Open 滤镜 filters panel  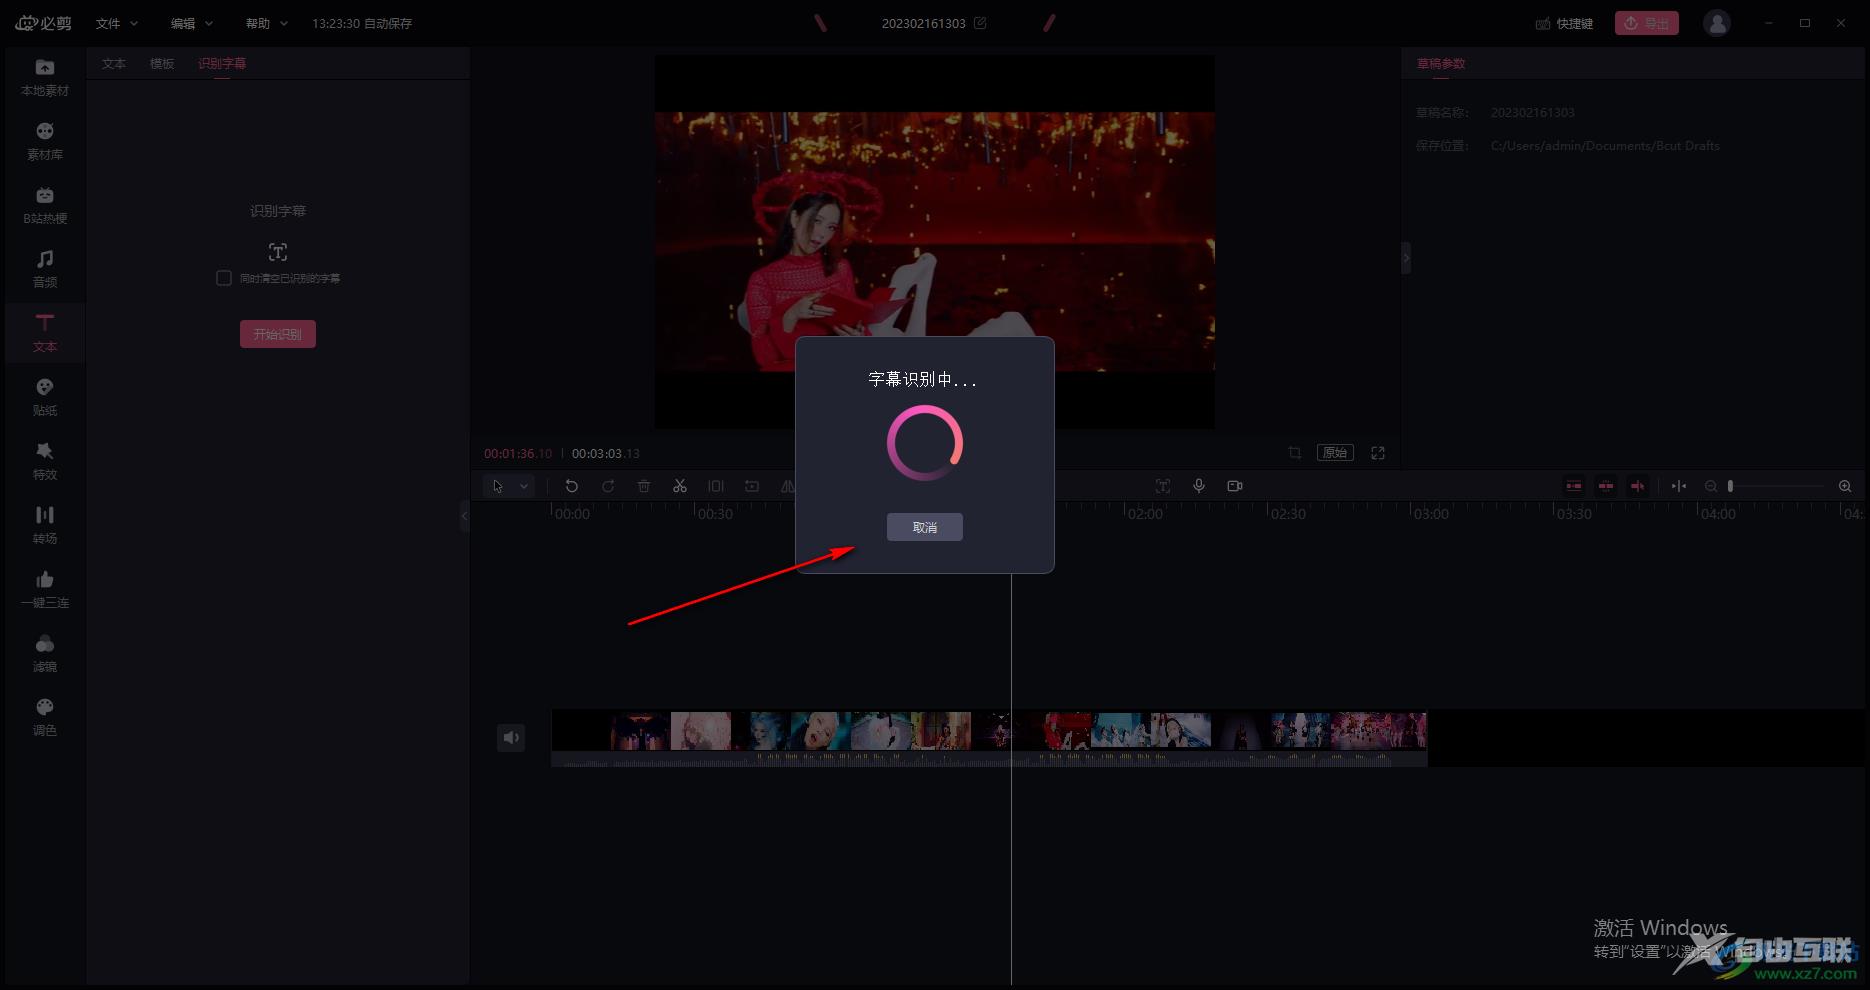point(45,654)
